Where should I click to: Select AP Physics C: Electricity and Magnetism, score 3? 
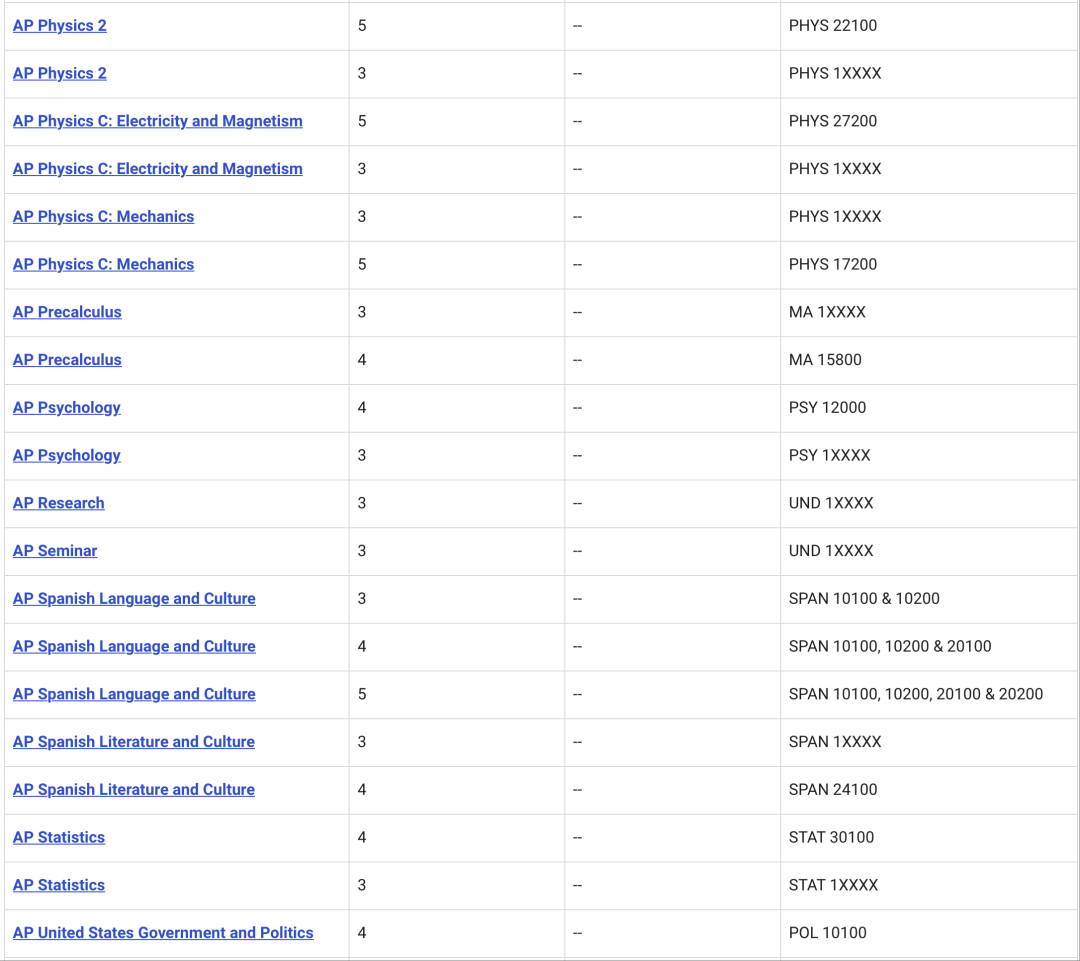pos(157,169)
